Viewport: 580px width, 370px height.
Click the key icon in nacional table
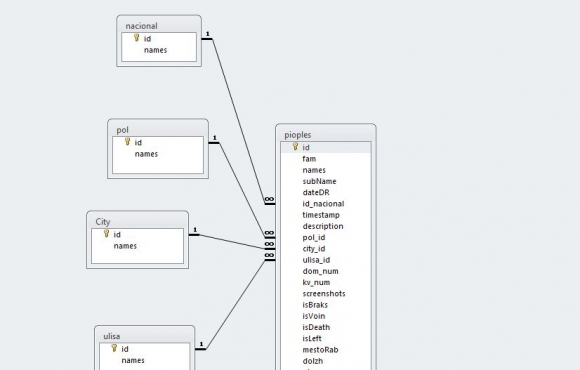pos(136,38)
